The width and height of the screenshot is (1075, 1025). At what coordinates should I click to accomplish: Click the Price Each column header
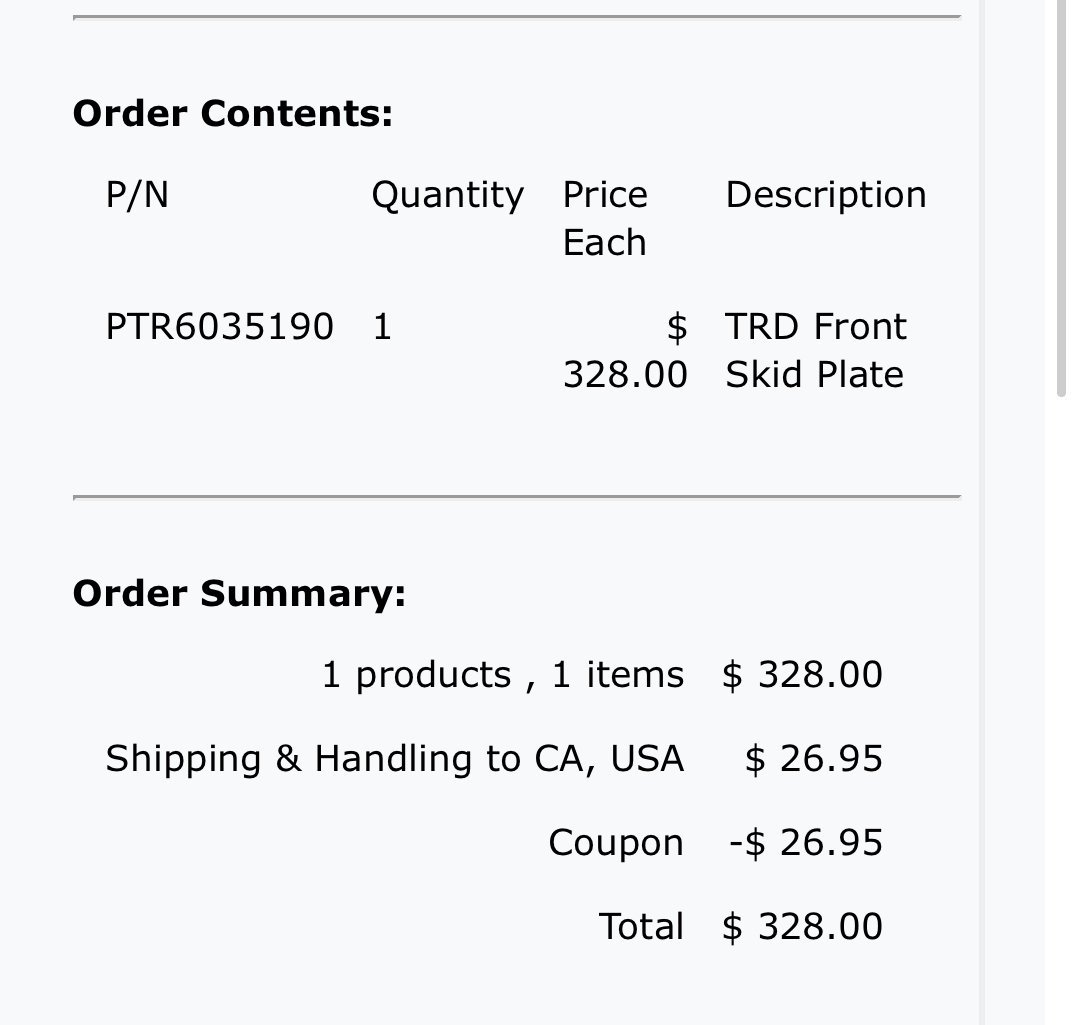coord(605,219)
